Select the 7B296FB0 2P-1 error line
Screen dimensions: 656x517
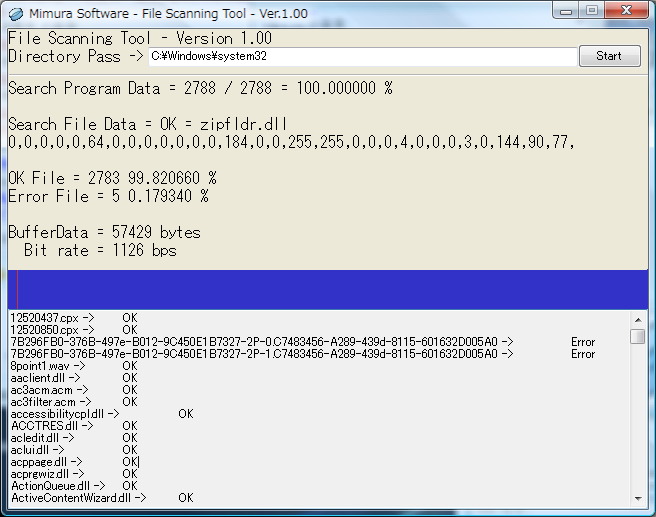pyautogui.click(x=302, y=354)
